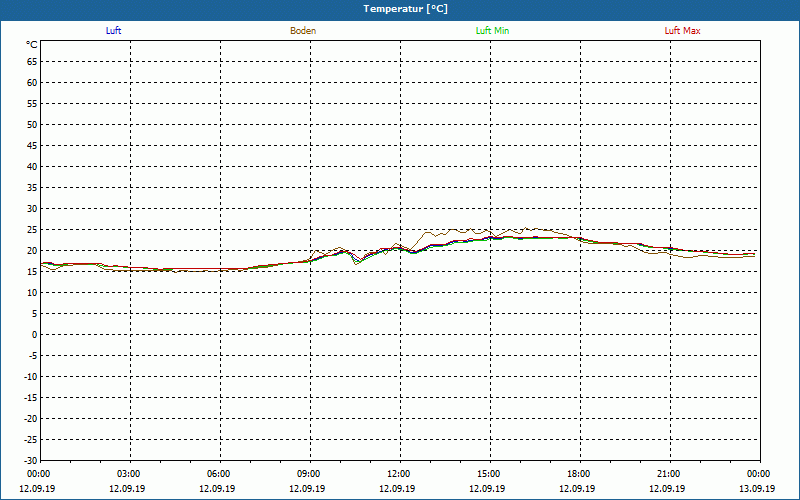
Task: Click the 0 y-axis label
Action: point(35,335)
